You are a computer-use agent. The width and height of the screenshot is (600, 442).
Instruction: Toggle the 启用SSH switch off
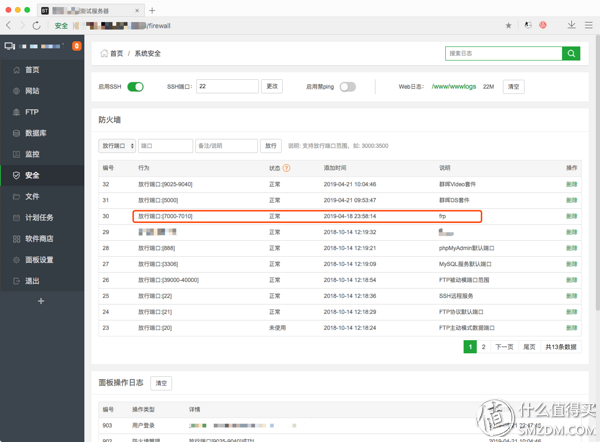pyautogui.click(x=135, y=87)
